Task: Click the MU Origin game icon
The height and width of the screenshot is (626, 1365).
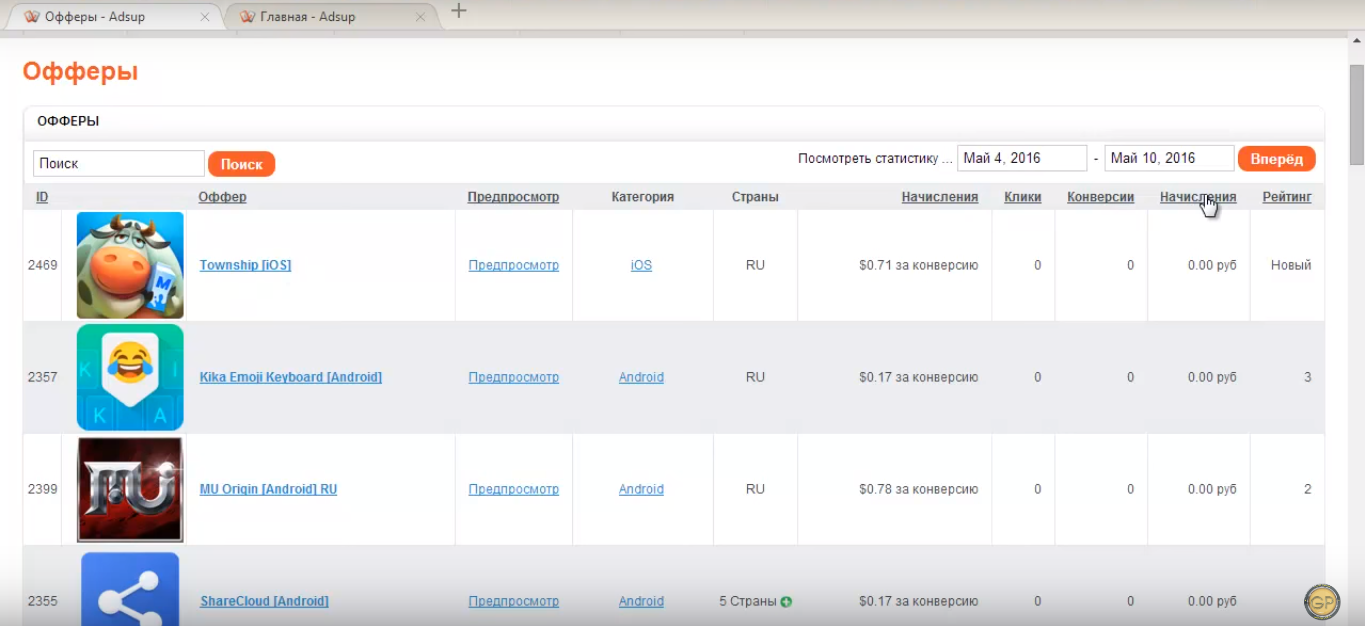Action: point(130,489)
